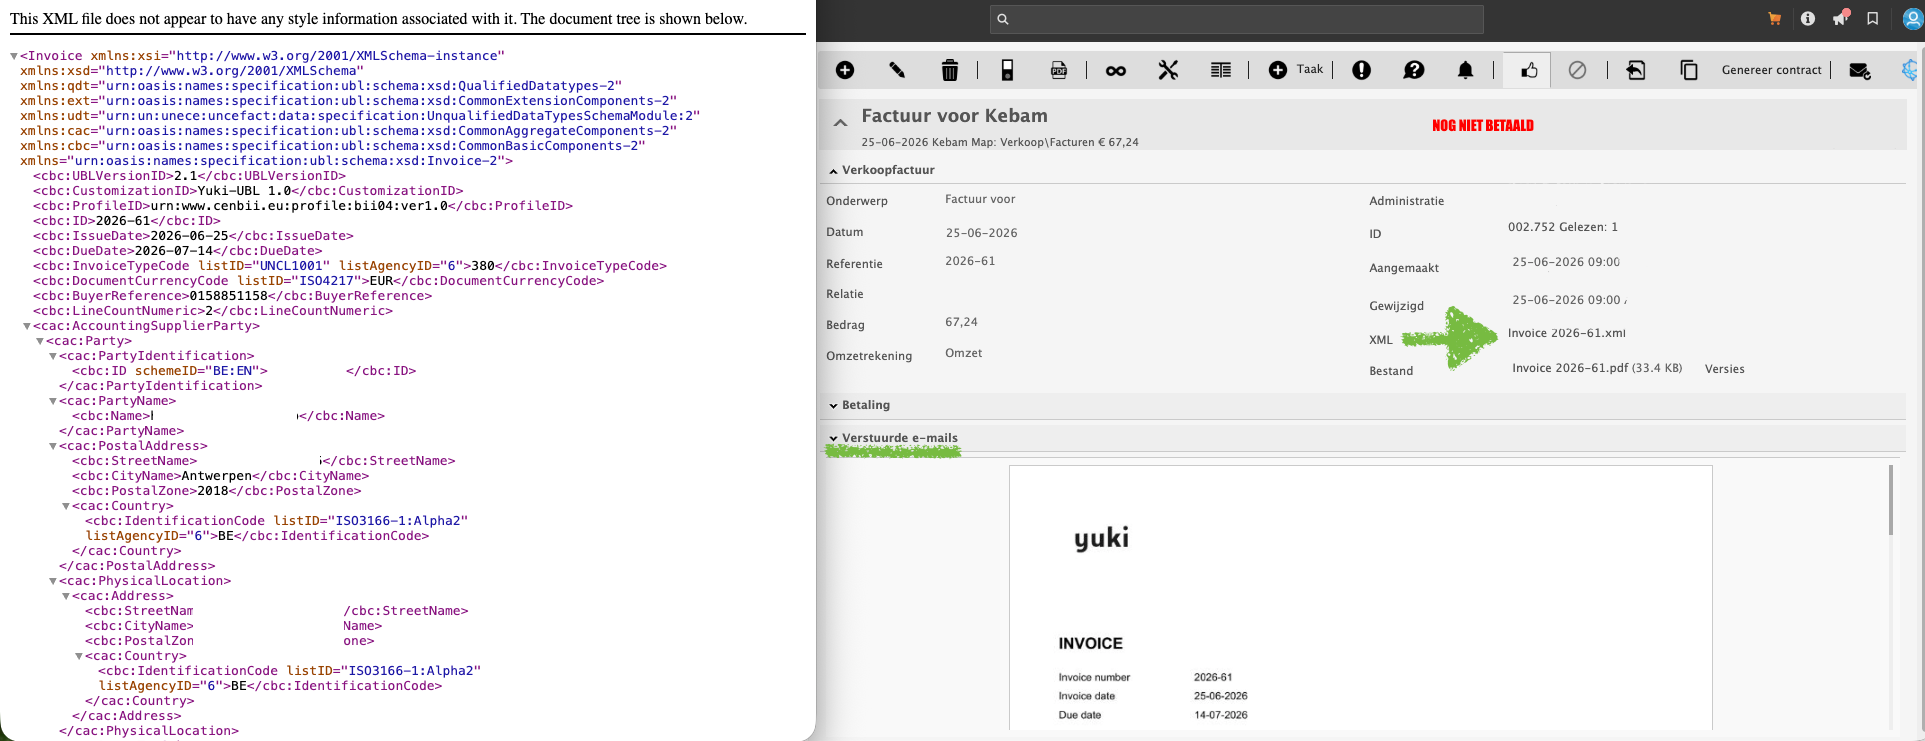Click the ID value 002.752 Gelezen: 1
Screen dimensions: 1925x741
click(1562, 227)
